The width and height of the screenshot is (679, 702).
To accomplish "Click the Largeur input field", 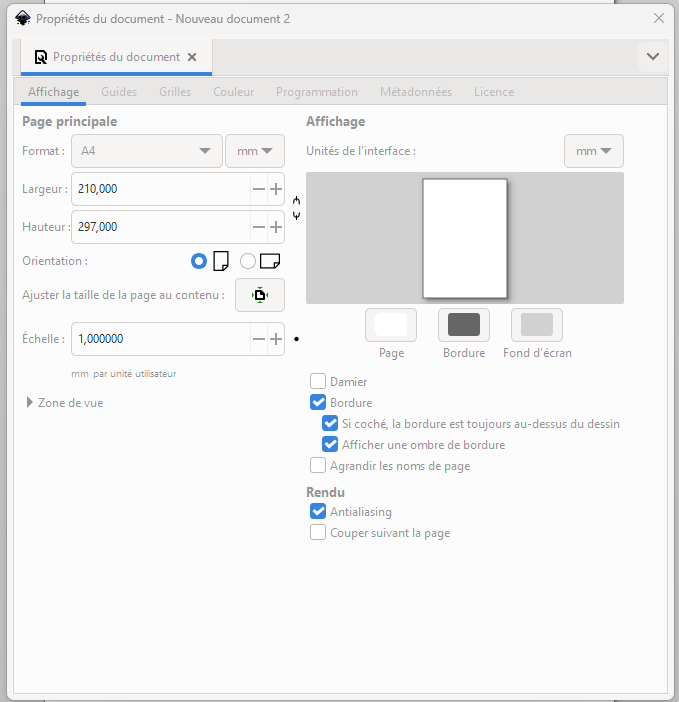I will tap(160, 189).
